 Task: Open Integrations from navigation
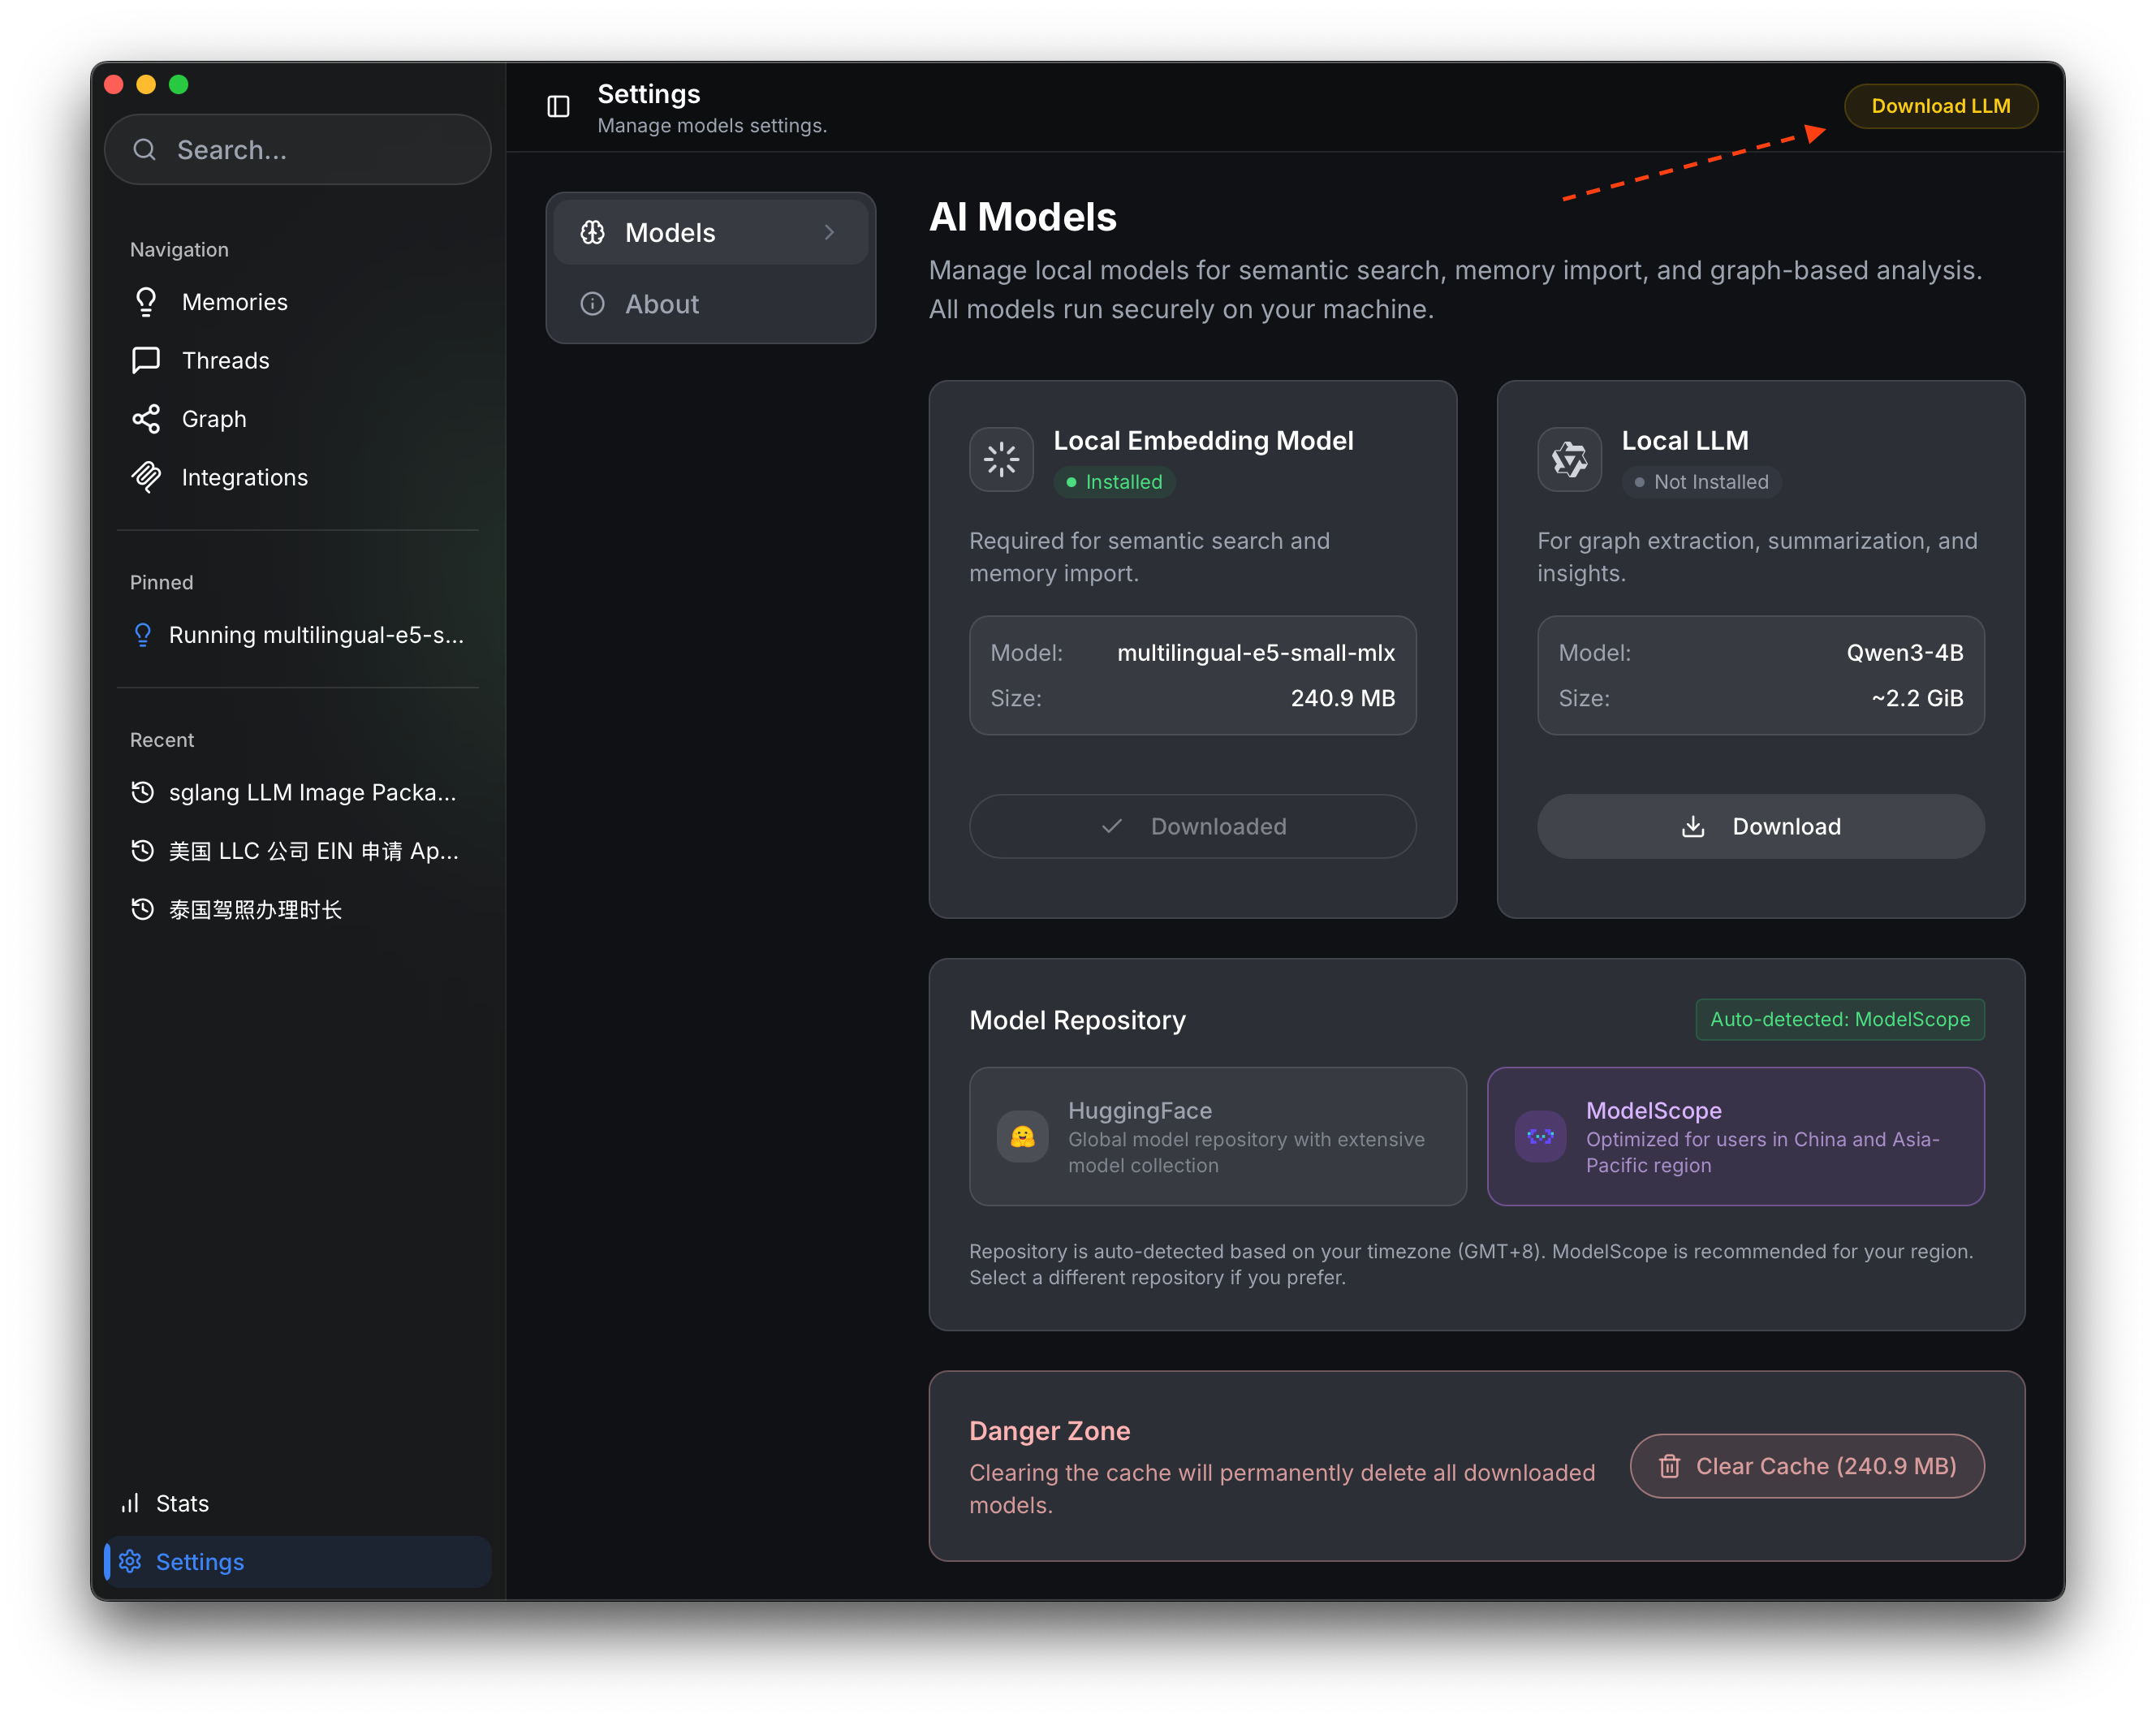coord(297,477)
